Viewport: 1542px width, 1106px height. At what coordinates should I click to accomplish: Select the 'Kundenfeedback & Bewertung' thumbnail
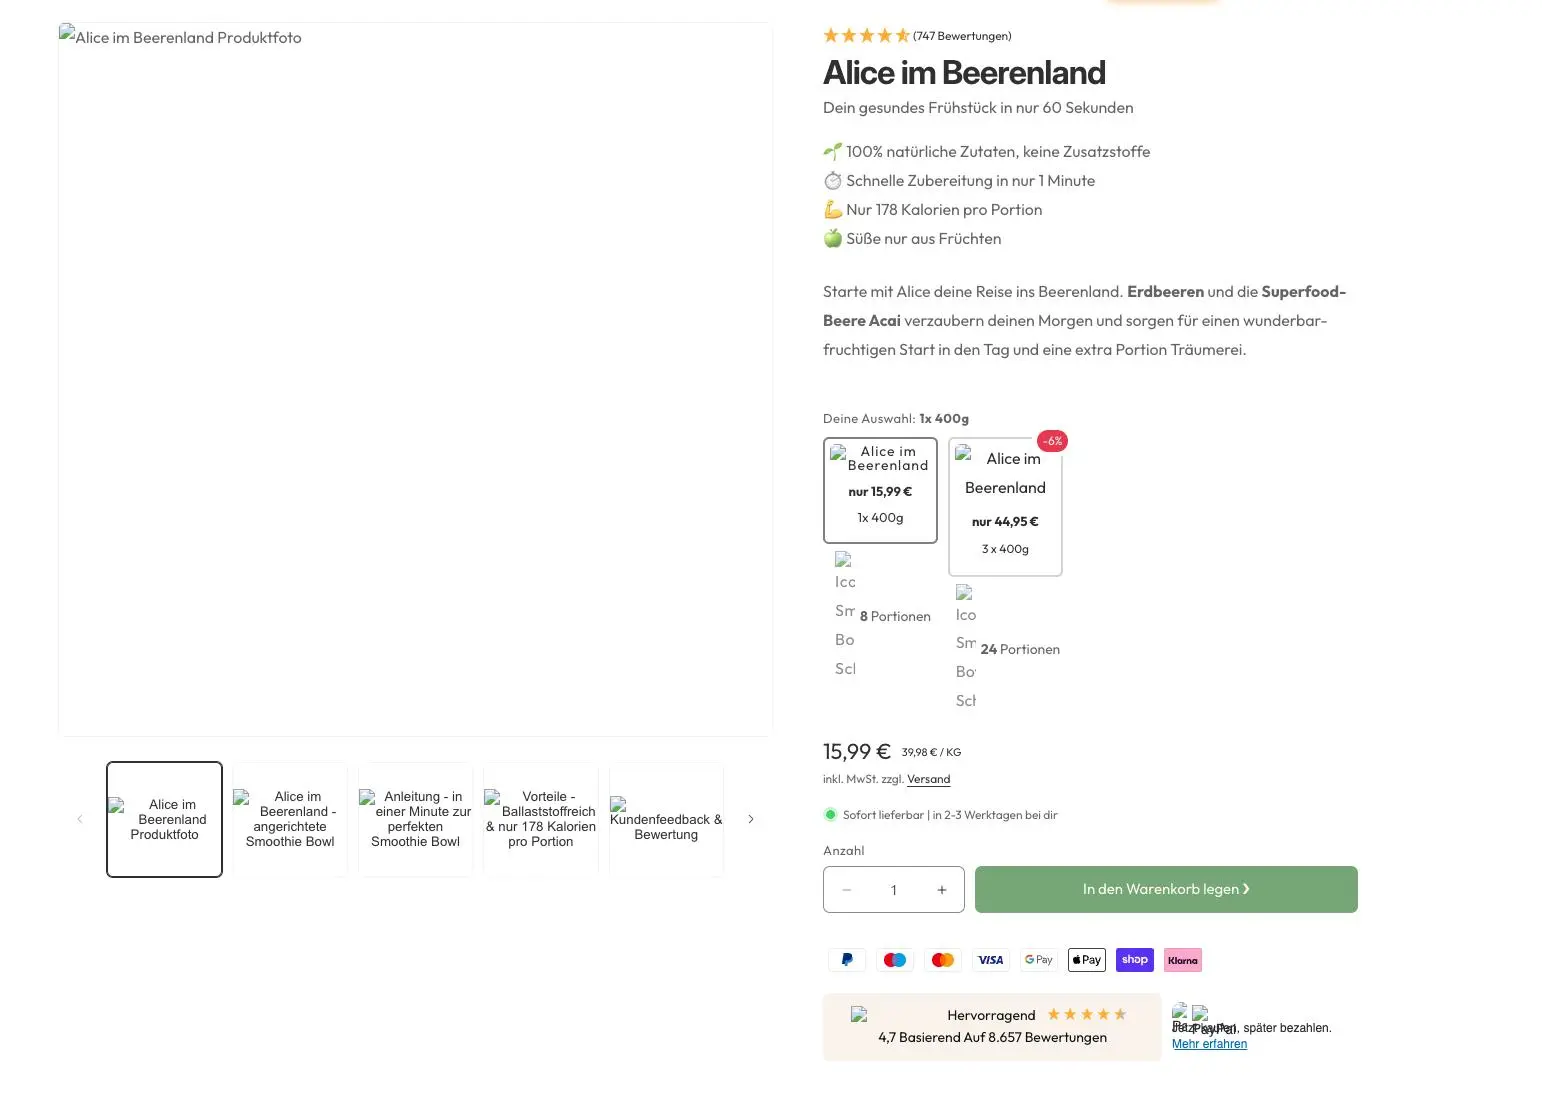pyautogui.click(x=666, y=819)
